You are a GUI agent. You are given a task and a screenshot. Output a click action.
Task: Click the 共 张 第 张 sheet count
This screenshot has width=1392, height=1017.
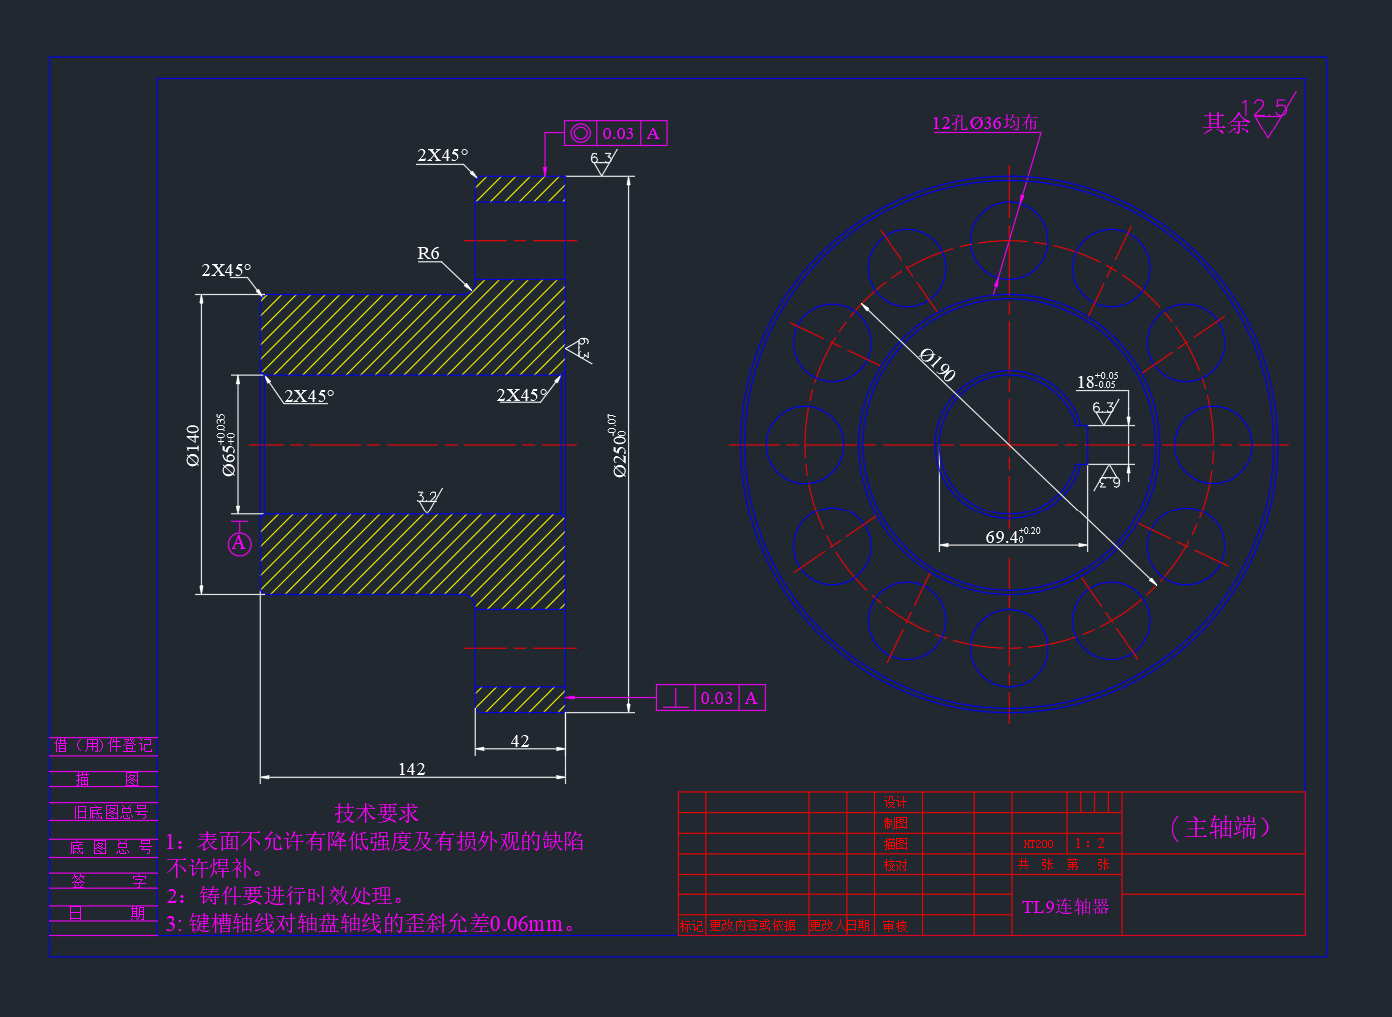(x=1063, y=864)
